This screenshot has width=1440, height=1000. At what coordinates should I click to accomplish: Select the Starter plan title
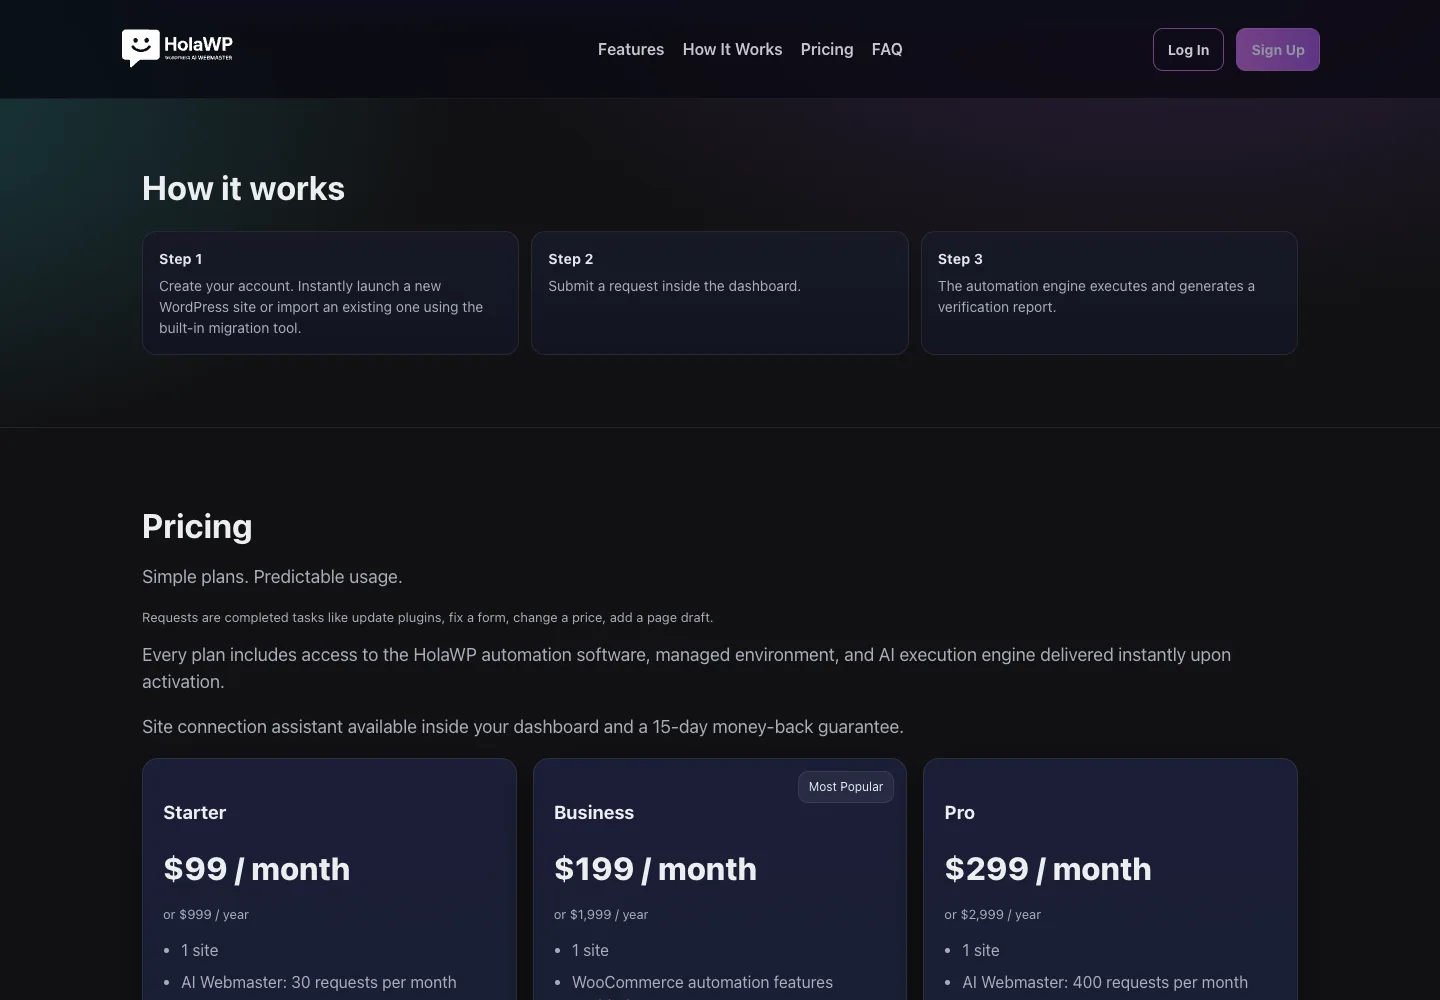195,813
